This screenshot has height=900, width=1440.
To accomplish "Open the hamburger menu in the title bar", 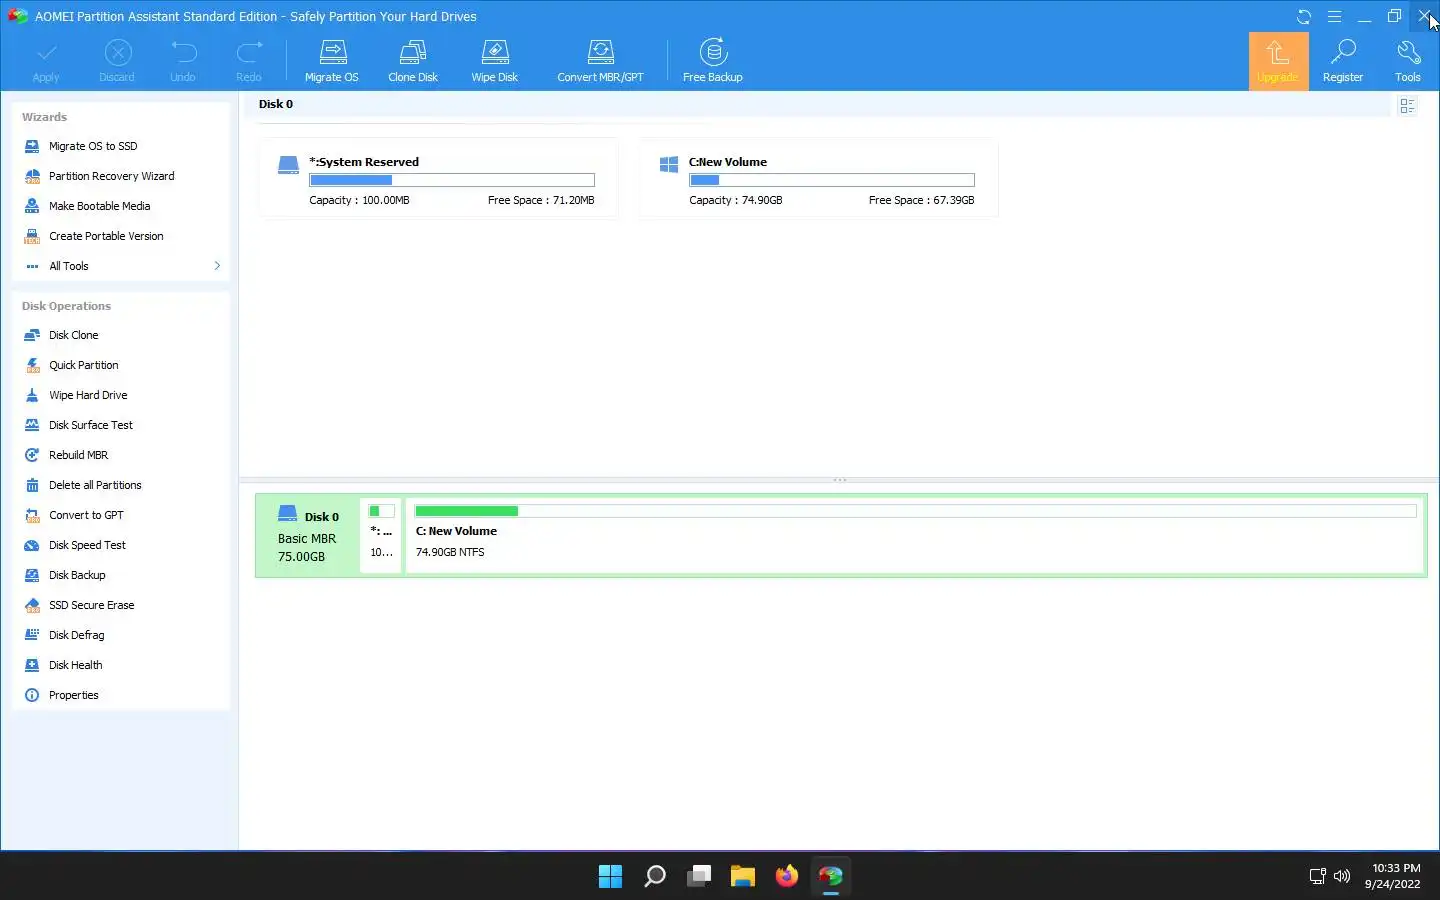I will click(x=1334, y=16).
